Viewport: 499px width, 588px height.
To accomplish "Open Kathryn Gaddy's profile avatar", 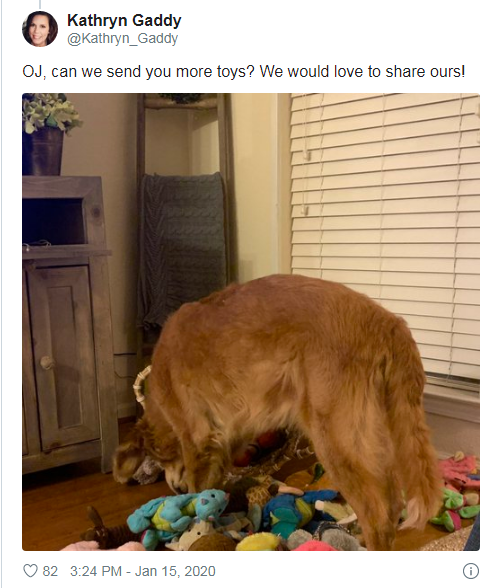I will point(40,29).
